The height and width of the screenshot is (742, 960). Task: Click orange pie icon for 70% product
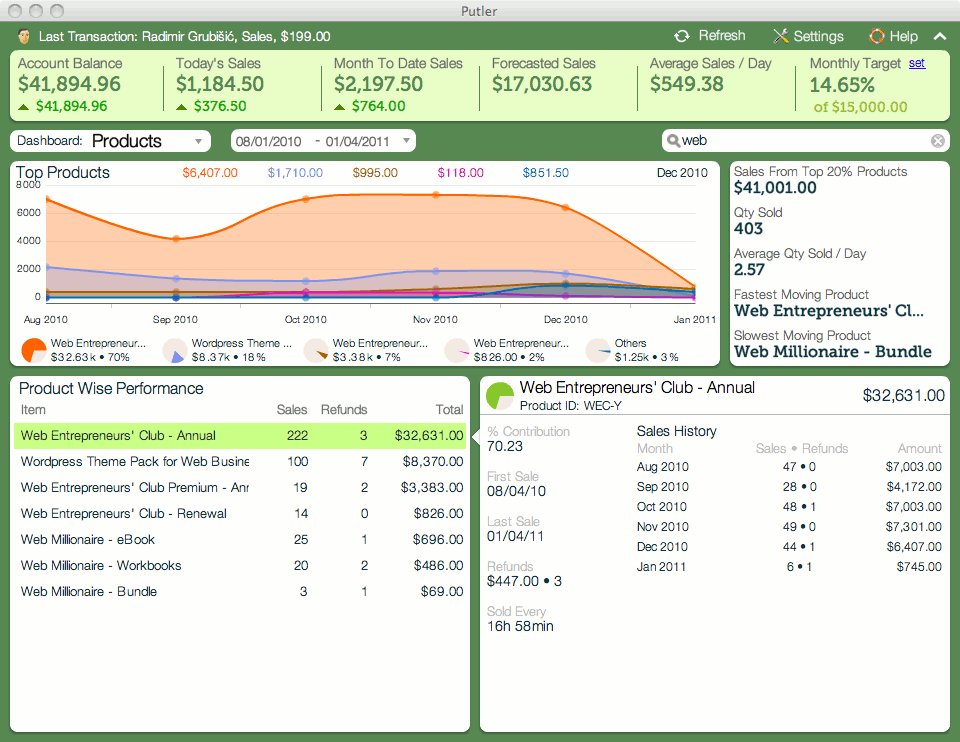coord(34,350)
